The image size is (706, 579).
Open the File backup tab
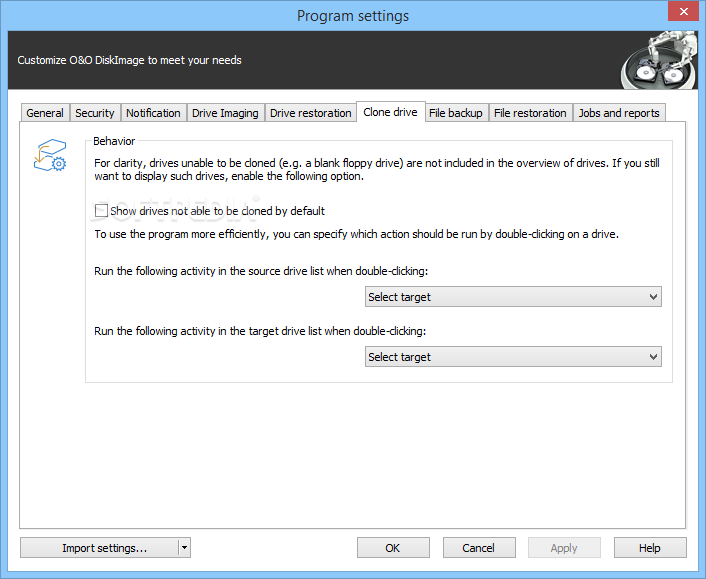456,113
